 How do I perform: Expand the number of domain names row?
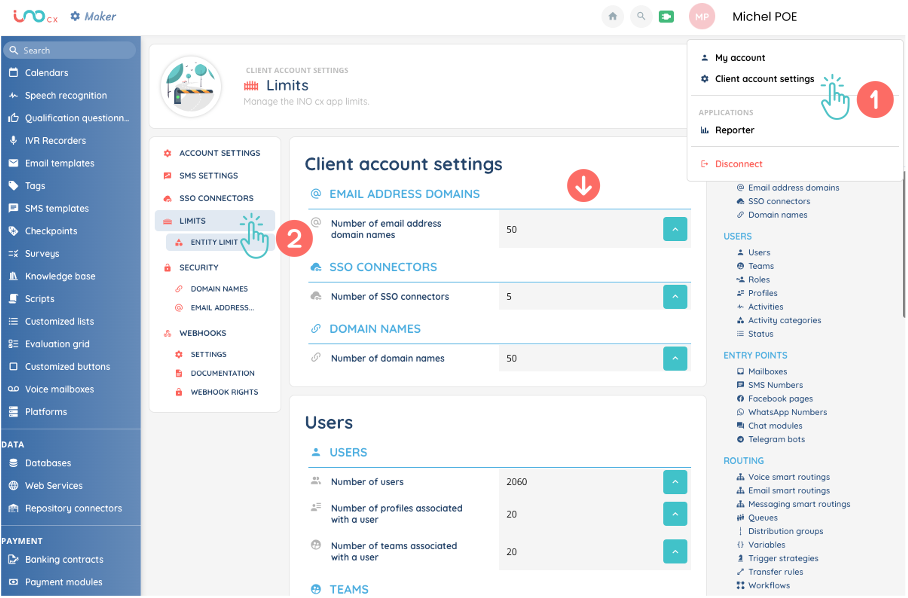pyautogui.click(x=675, y=358)
